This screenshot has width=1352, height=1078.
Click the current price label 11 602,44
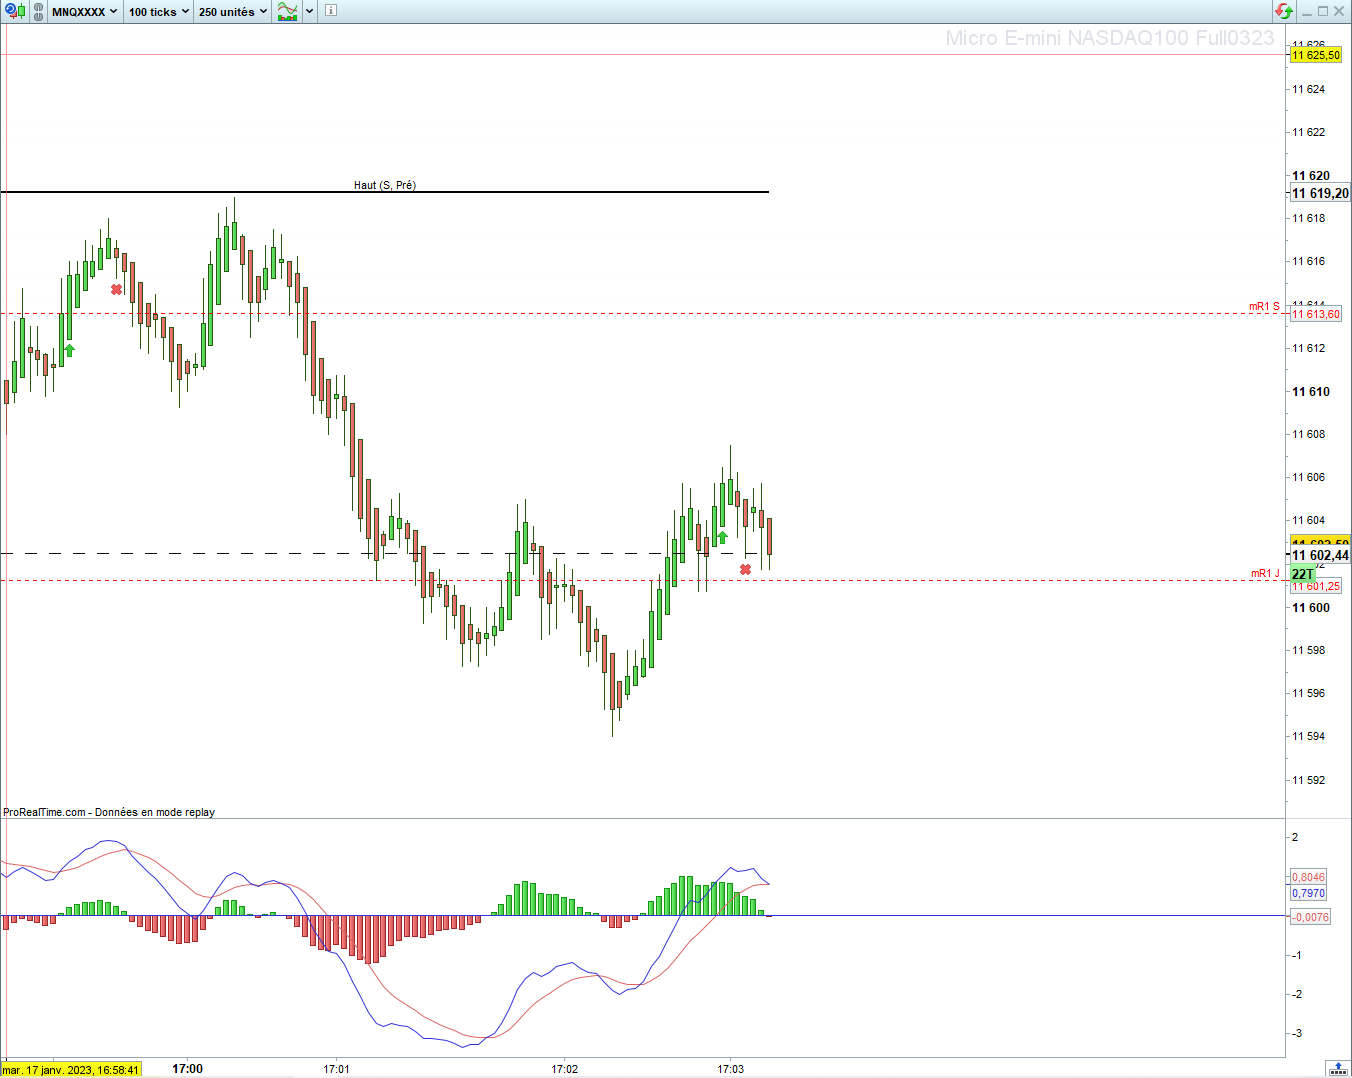[x=1320, y=555]
